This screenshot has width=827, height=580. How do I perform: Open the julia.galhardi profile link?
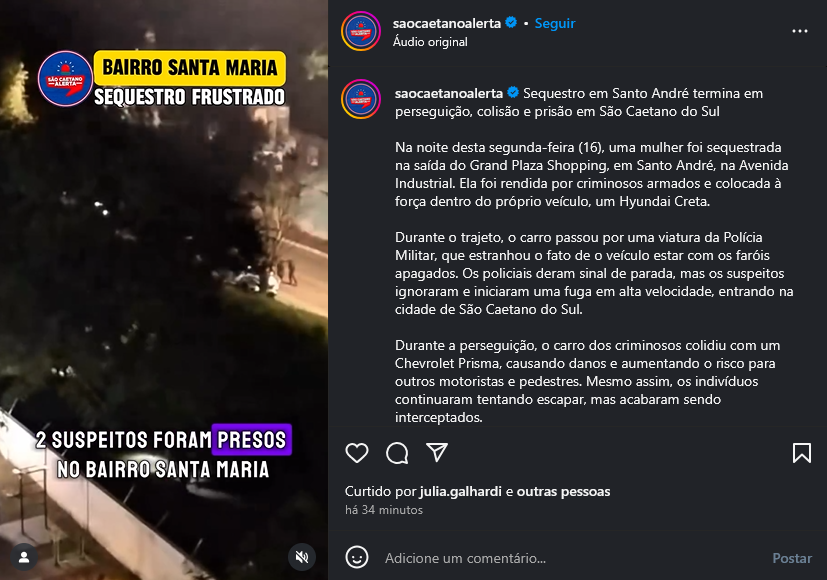tap(460, 491)
